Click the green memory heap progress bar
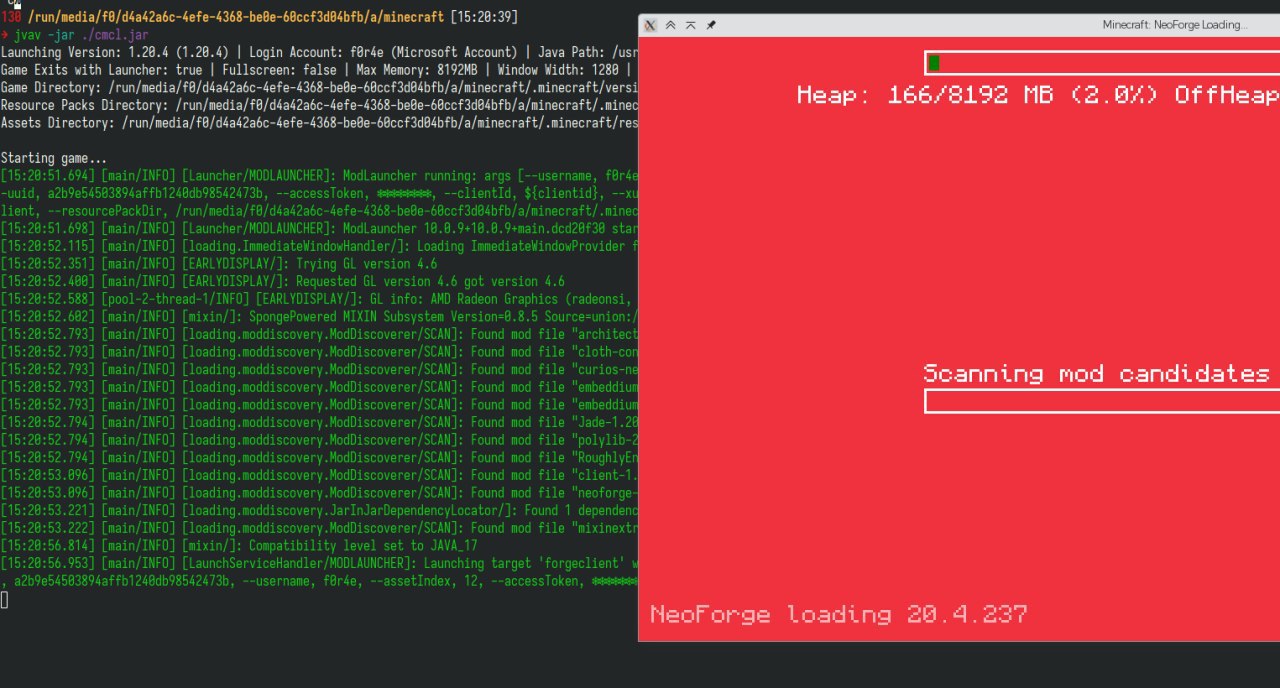This screenshot has height=688, width=1280. [1102, 63]
